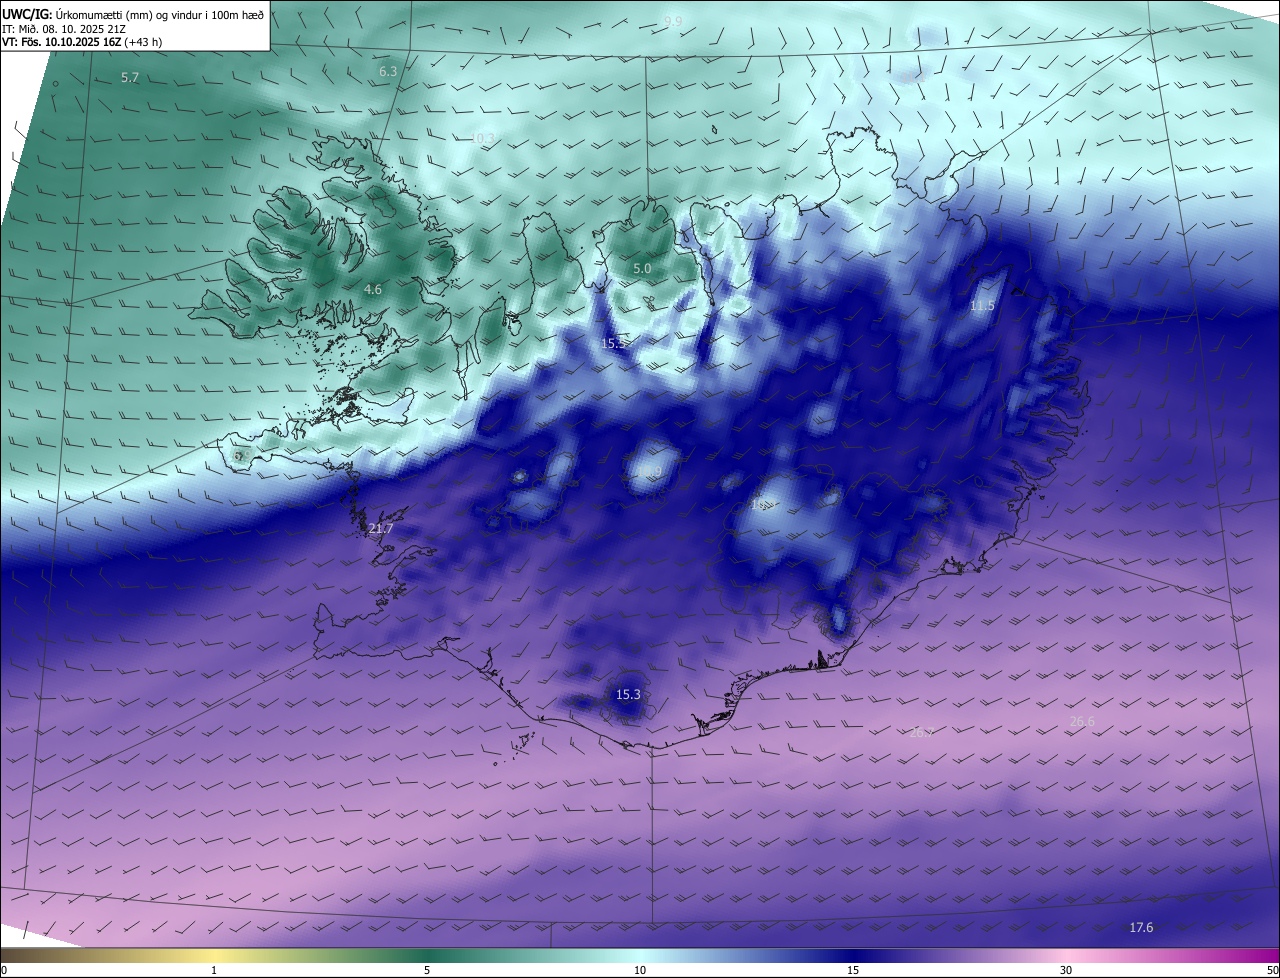
Task: Click the 6.3 value on the map
Action: point(388,72)
